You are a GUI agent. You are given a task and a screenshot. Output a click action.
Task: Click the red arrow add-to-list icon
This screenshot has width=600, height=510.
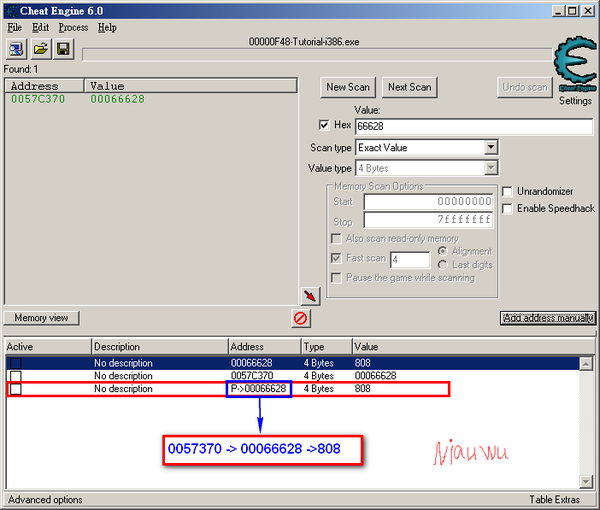click(x=310, y=296)
